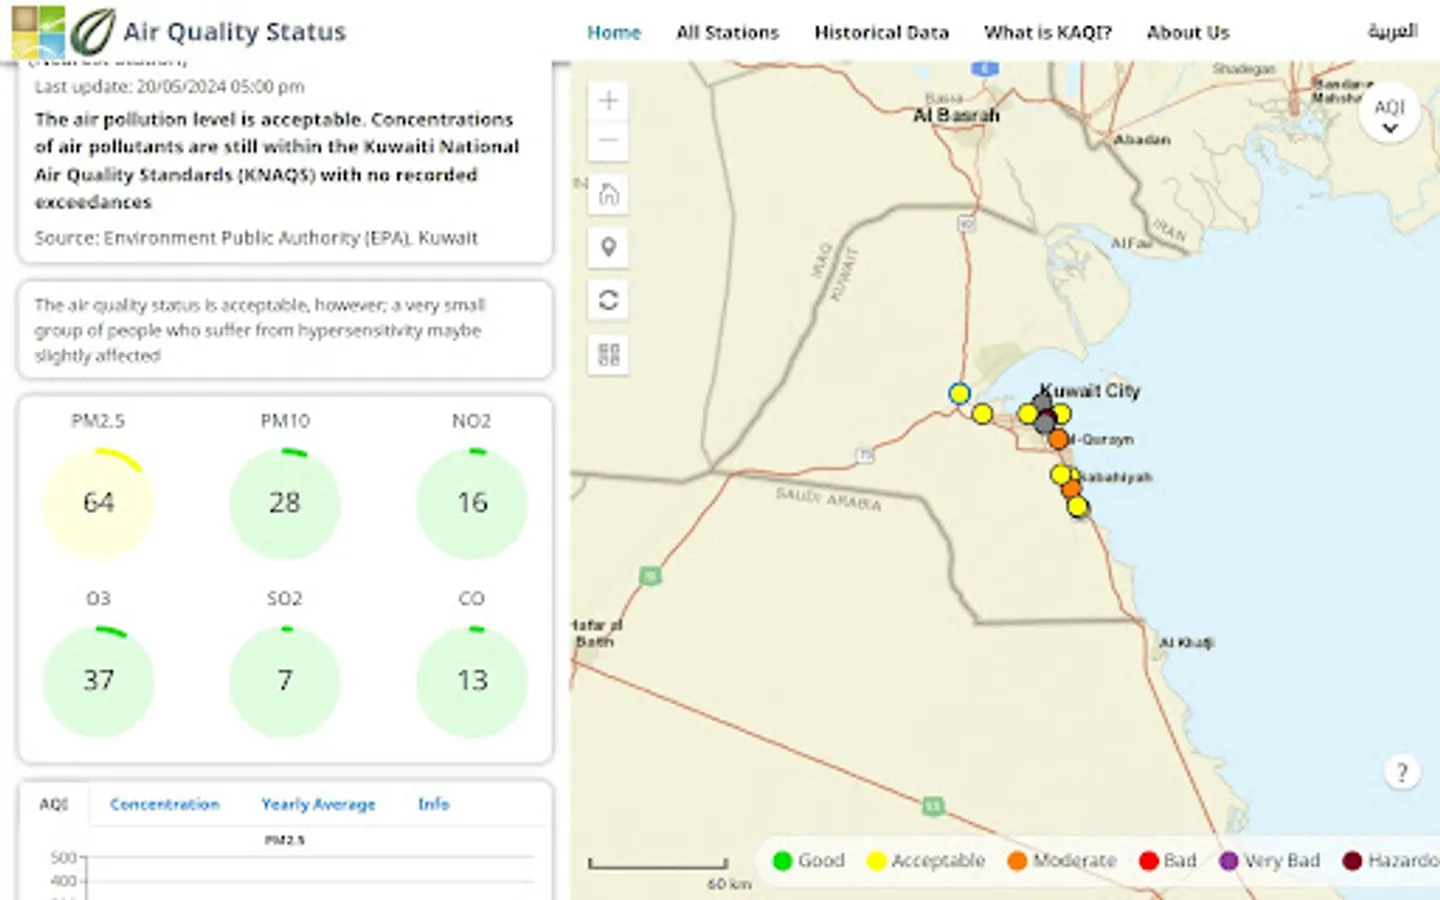Screen dimensions: 1440x900
Task: Select the CO gauge showing 13
Action: tap(472, 681)
